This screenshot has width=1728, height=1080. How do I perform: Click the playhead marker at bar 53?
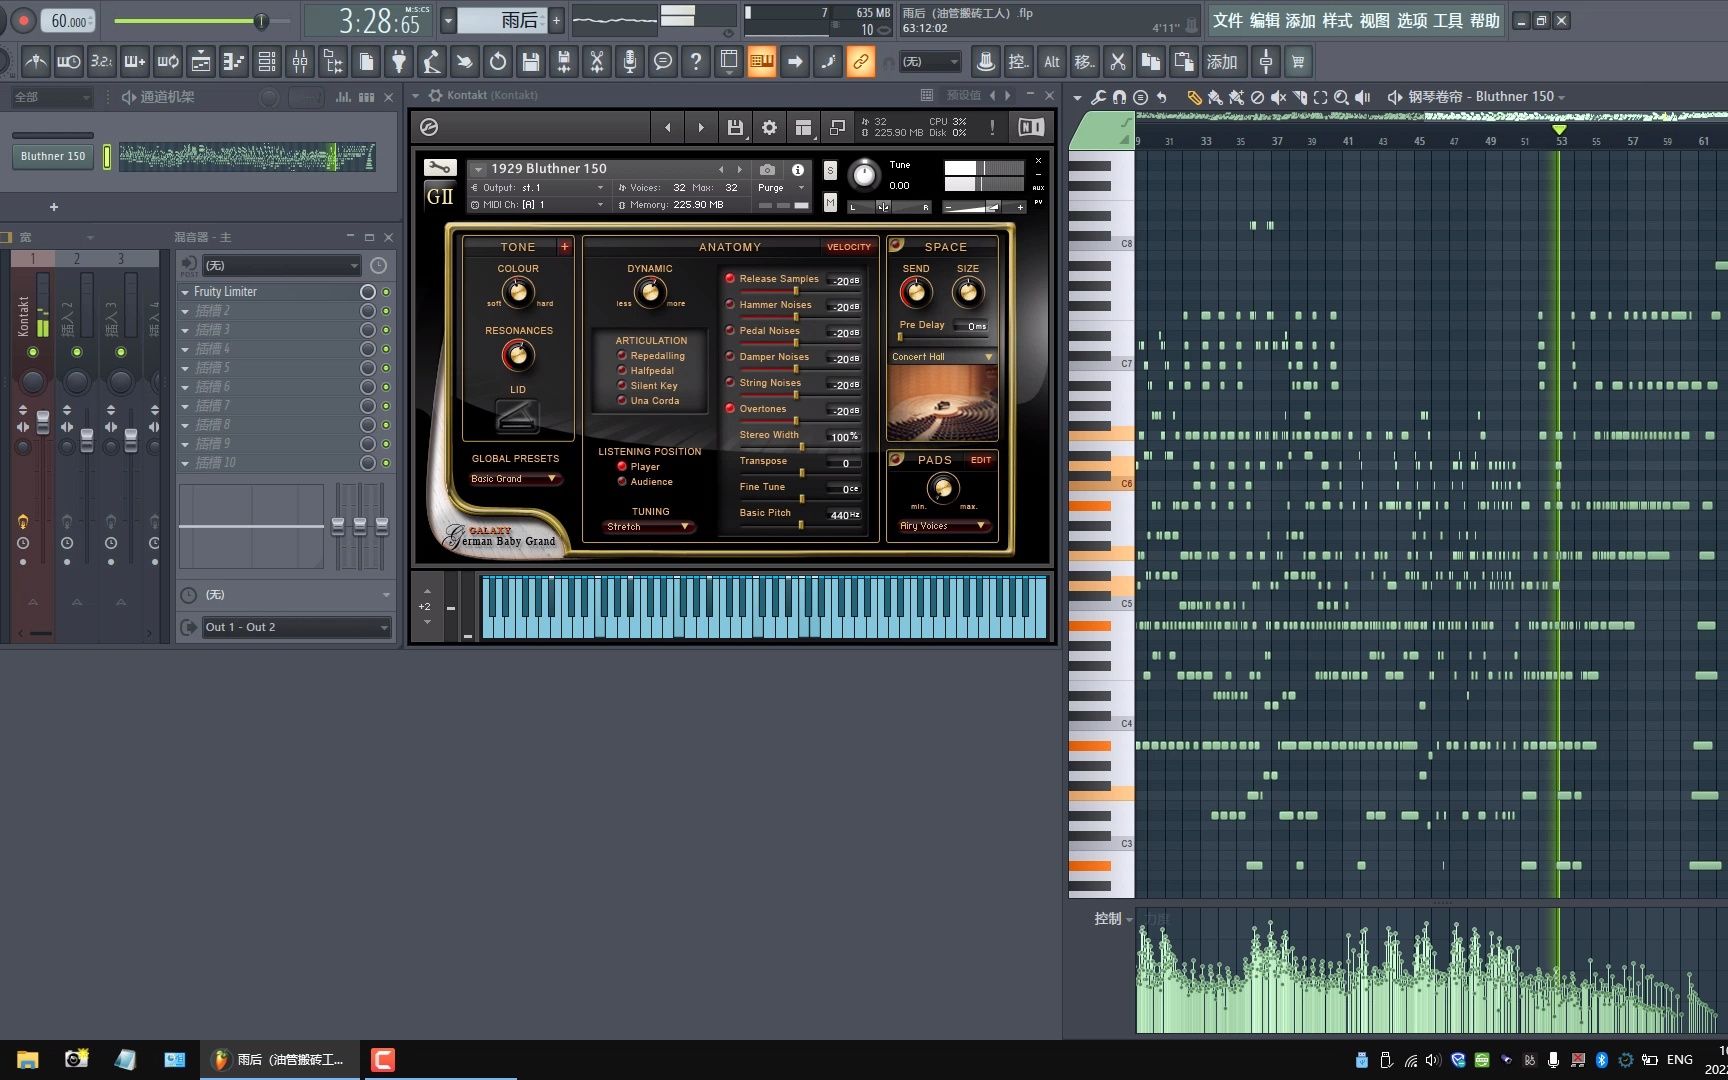tap(1558, 130)
